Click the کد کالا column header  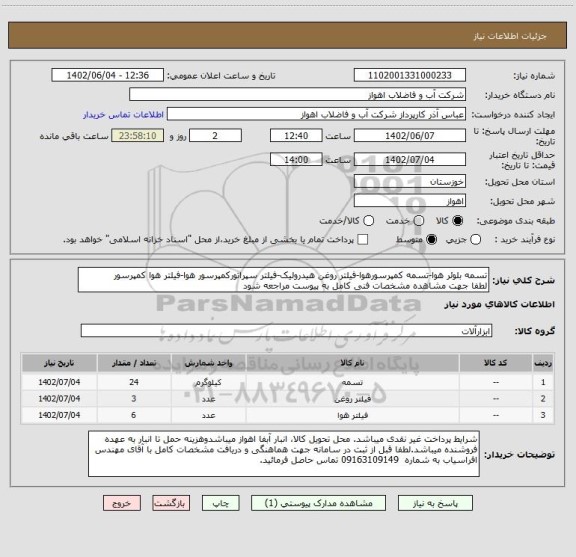pos(496,363)
